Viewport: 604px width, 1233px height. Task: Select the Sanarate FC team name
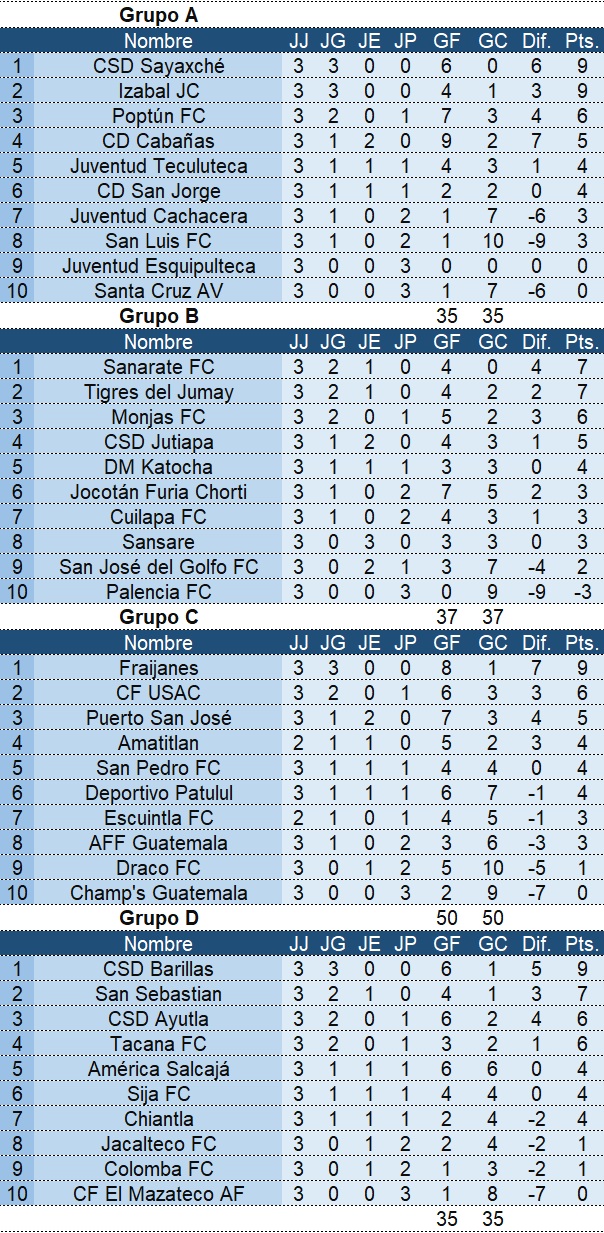(159, 367)
